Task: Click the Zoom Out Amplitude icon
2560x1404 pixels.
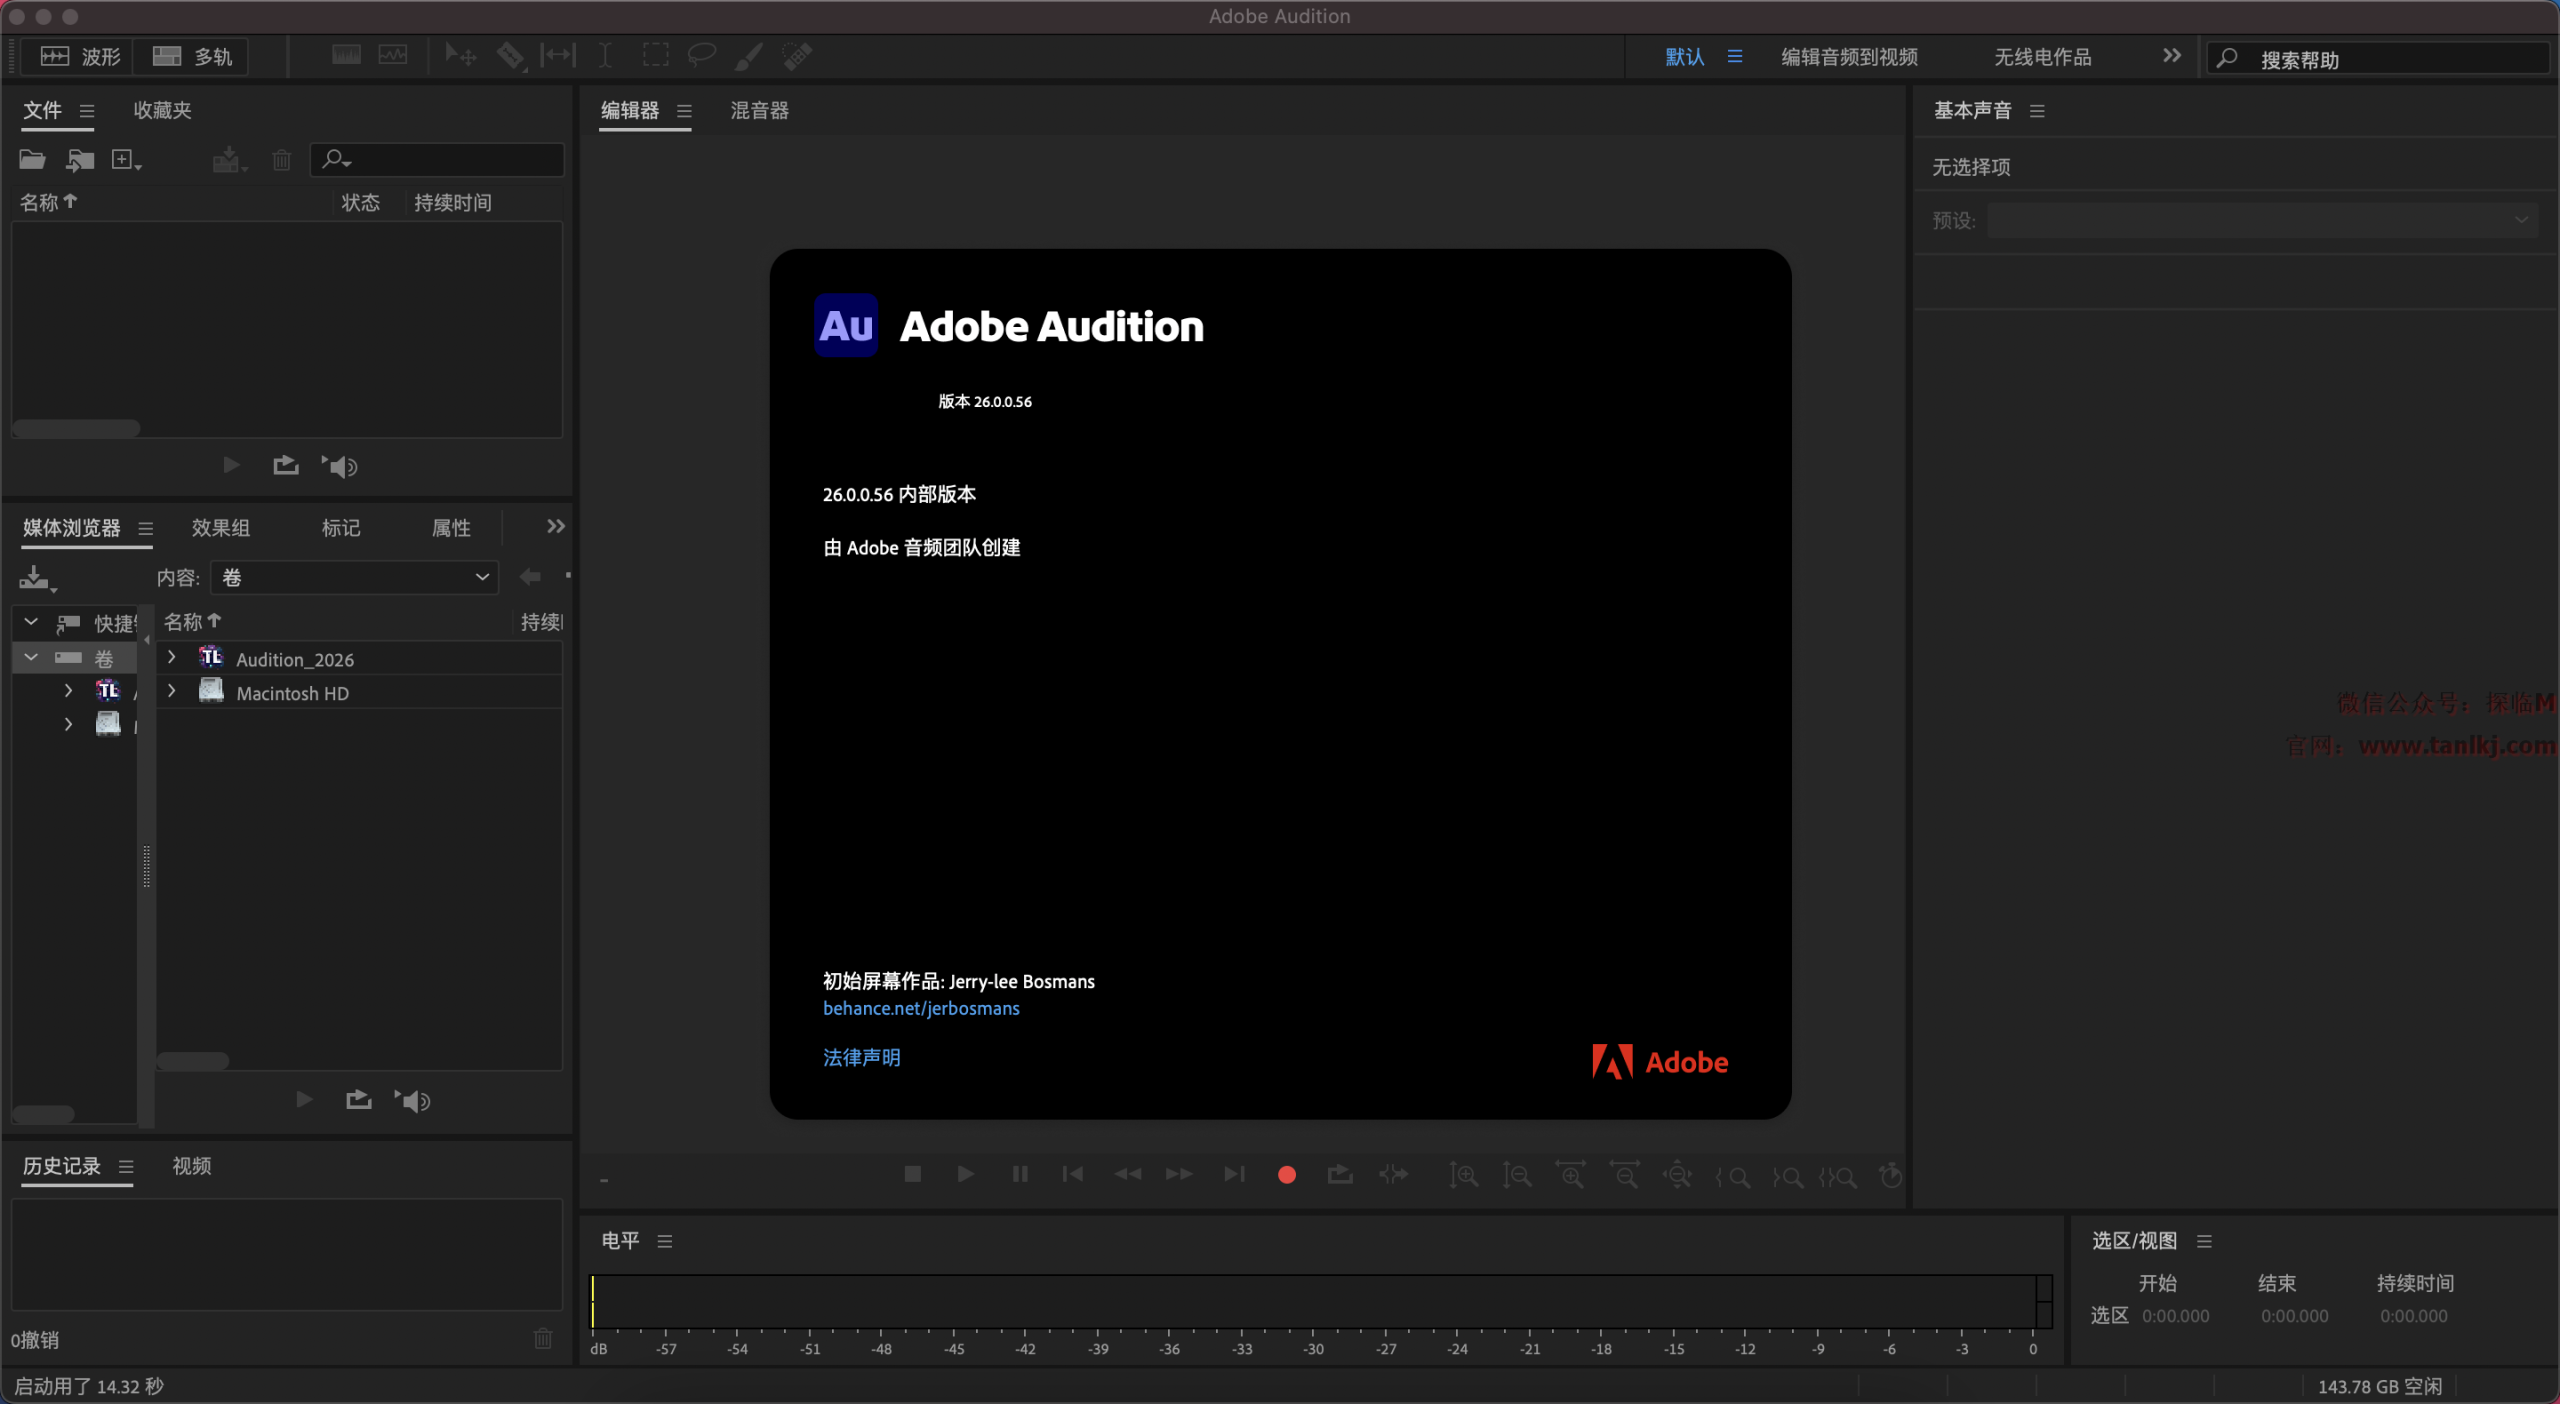Action: pos(1517,1176)
